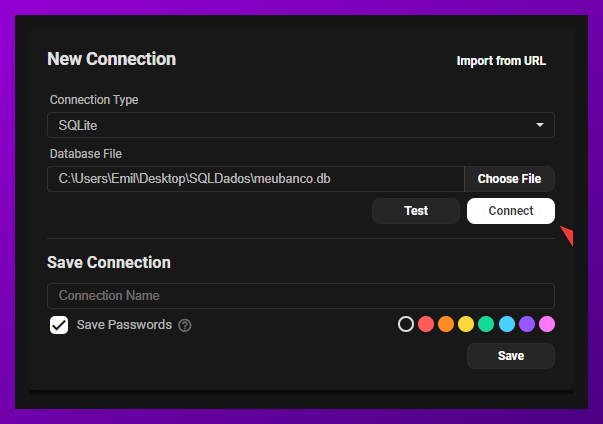Viewport: 603px width, 424px height.
Task: Click the Save Passwords label text
Action: click(x=124, y=325)
